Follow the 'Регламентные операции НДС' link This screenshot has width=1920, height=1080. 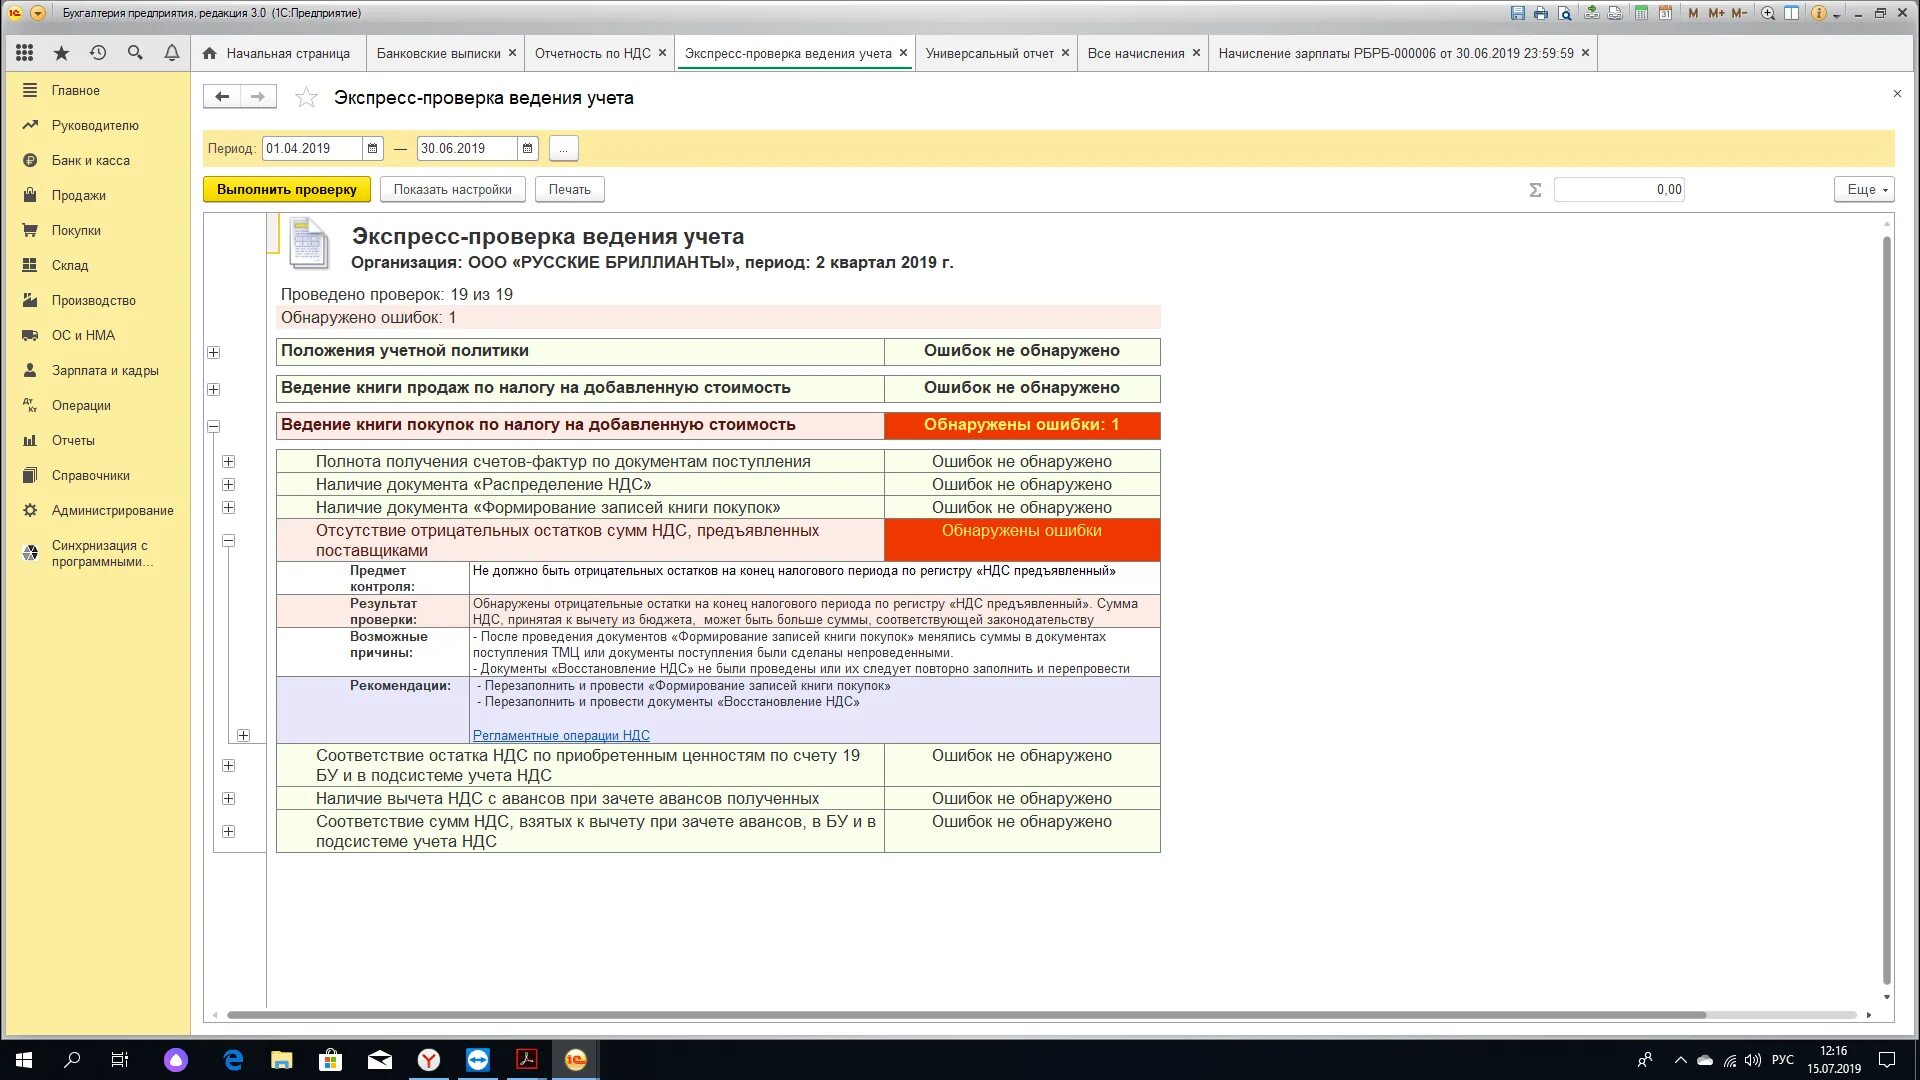coord(561,735)
